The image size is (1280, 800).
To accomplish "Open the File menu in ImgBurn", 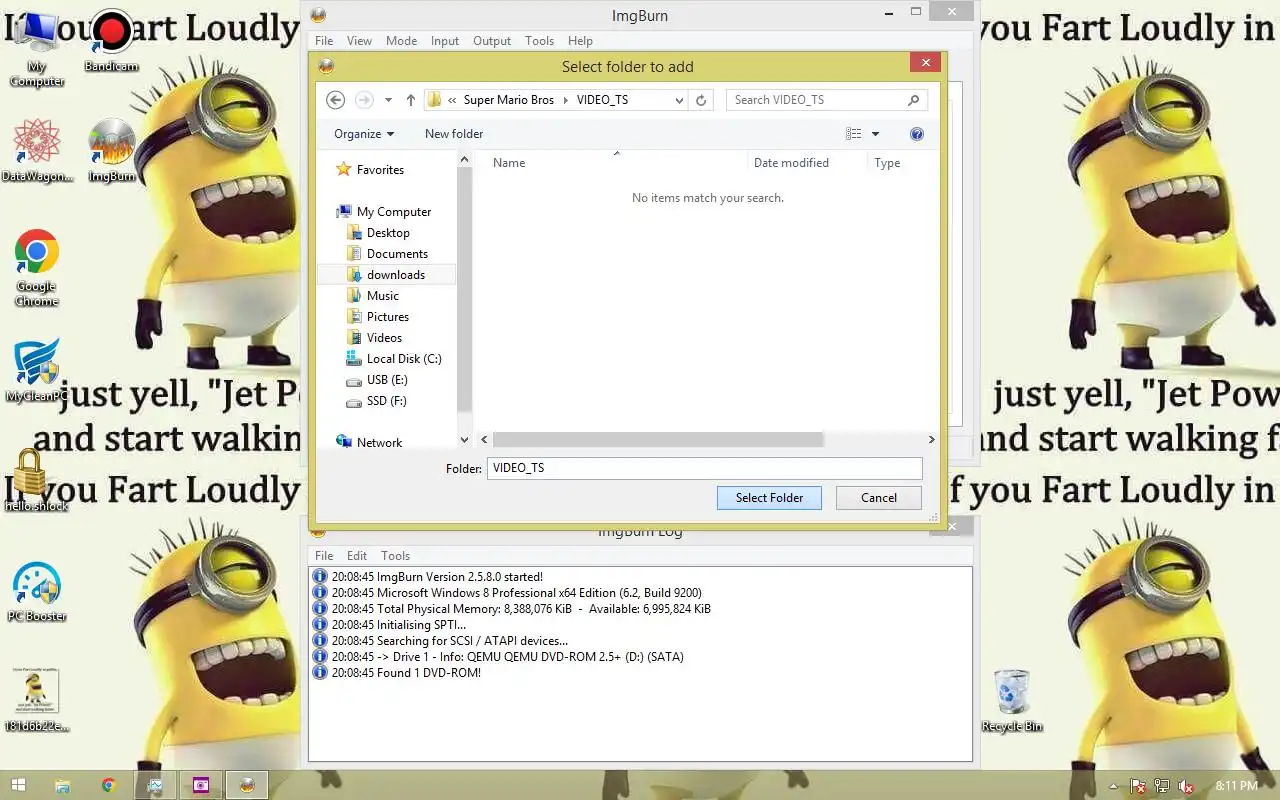I will click(x=324, y=41).
